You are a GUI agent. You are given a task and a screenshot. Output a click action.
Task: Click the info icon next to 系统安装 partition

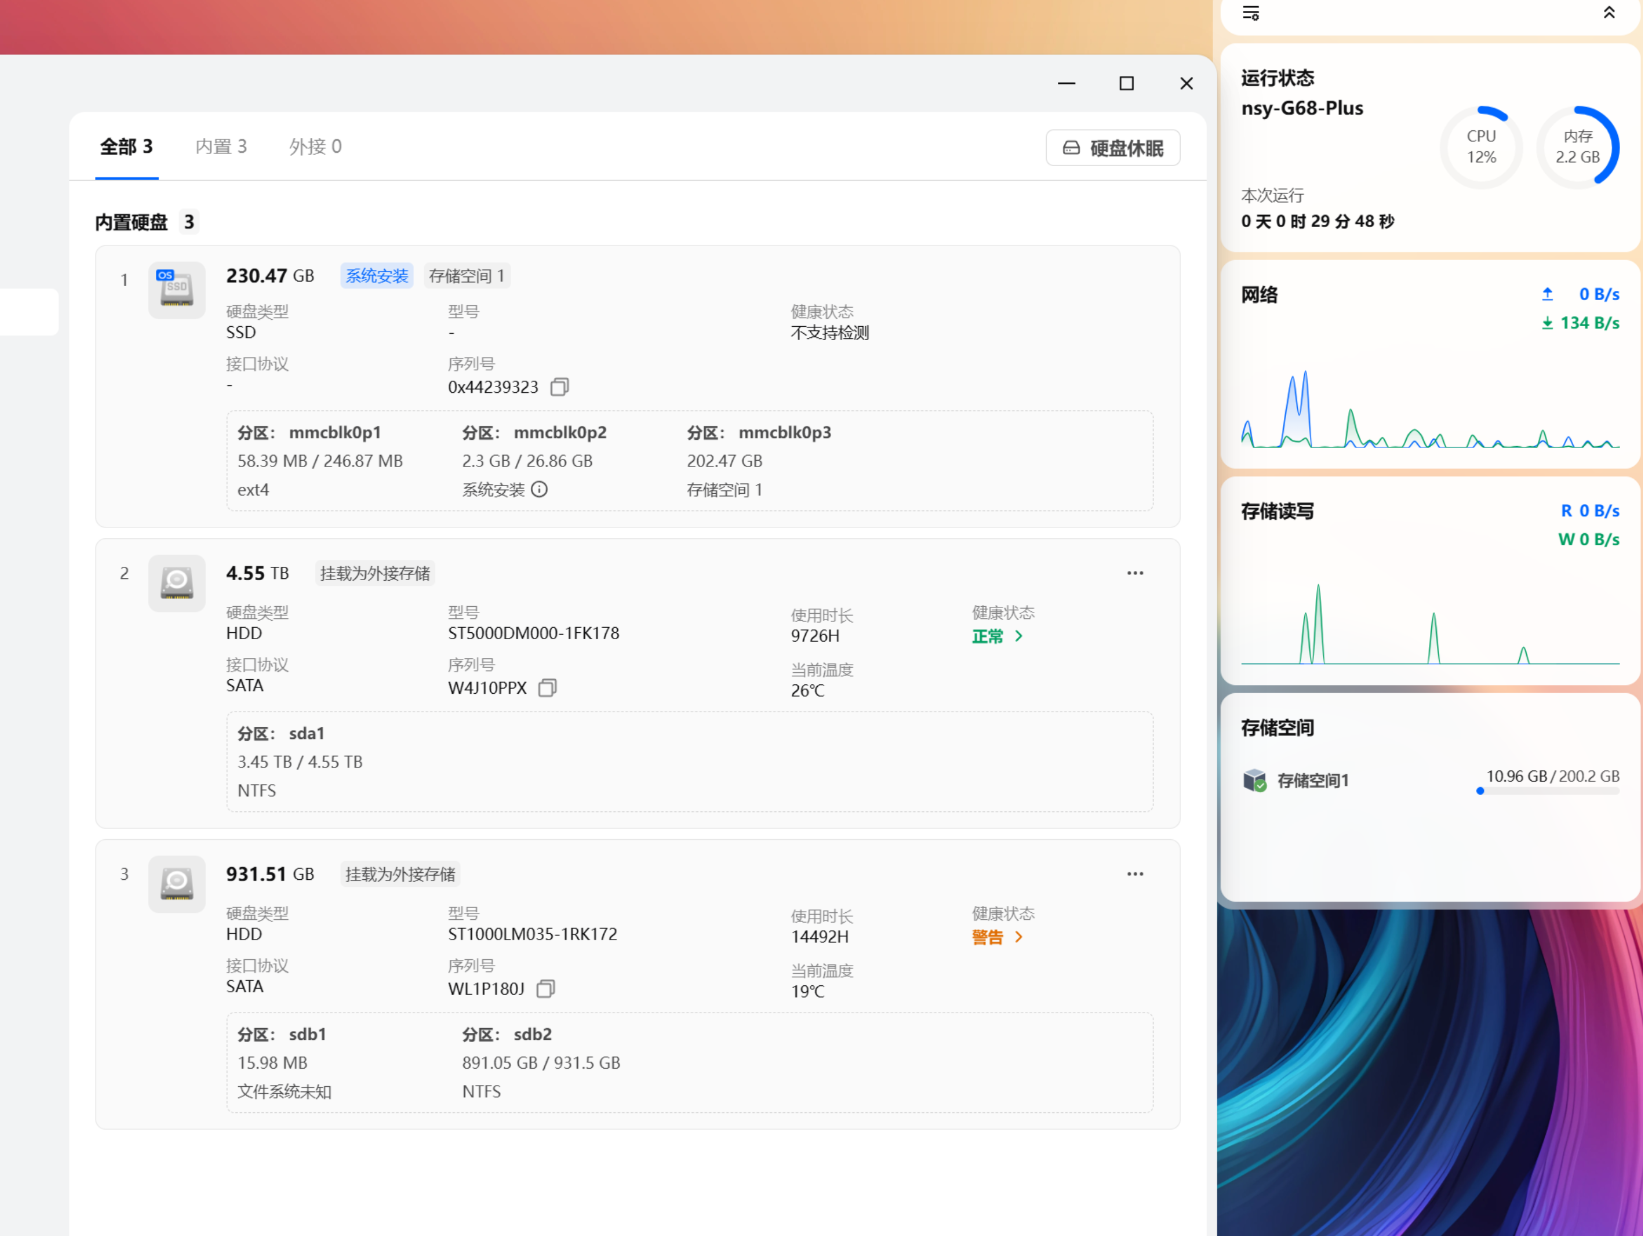click(x=539, y=490)
